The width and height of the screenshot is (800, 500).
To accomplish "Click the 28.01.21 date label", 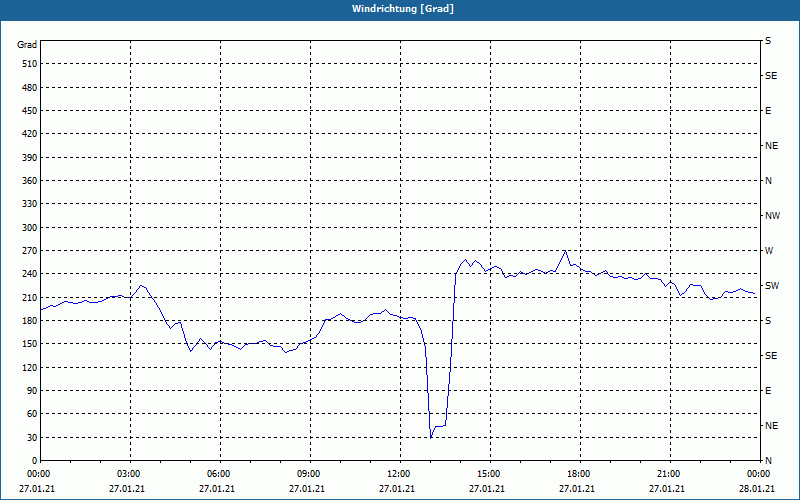I will (x=757, y=489).
